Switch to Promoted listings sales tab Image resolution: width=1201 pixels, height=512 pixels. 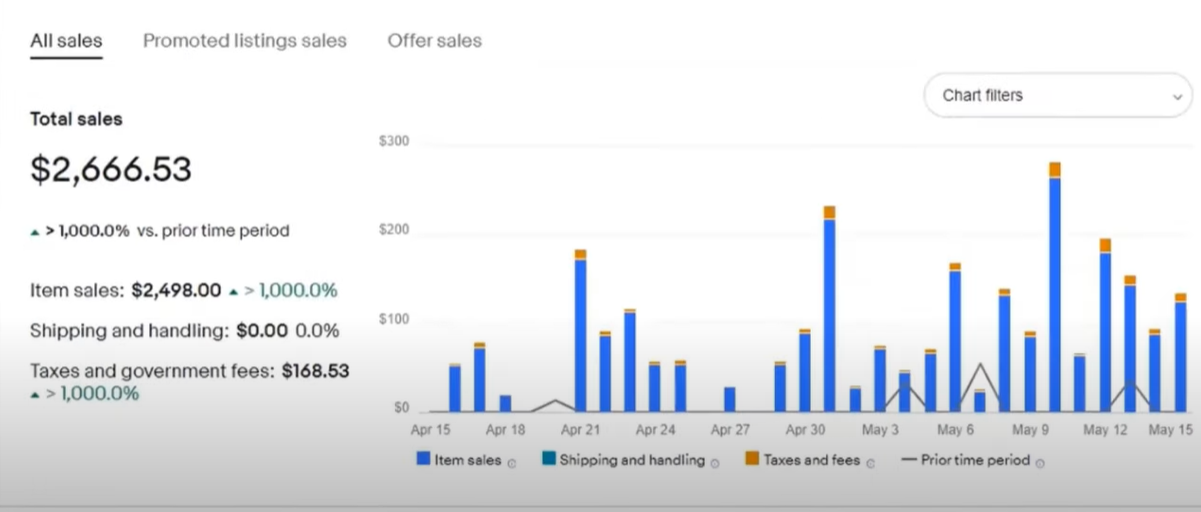point(245,41)
